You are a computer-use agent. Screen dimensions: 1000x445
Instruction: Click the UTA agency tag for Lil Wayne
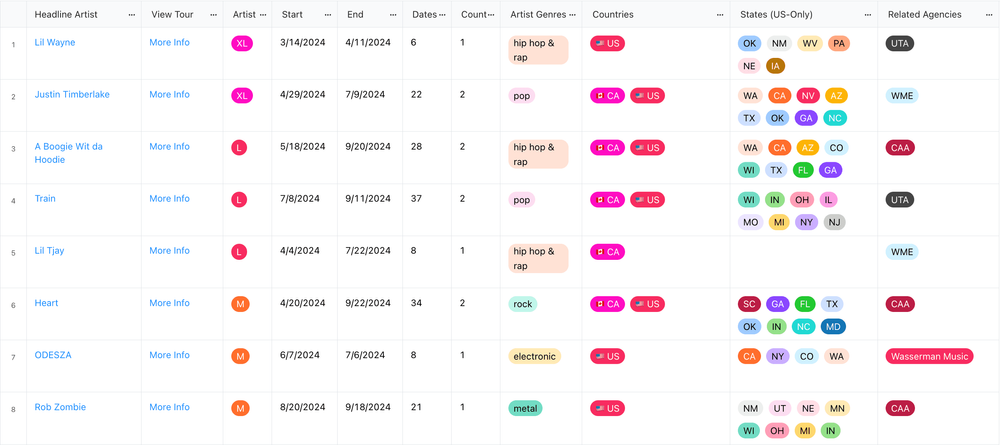tap(900, 43)
